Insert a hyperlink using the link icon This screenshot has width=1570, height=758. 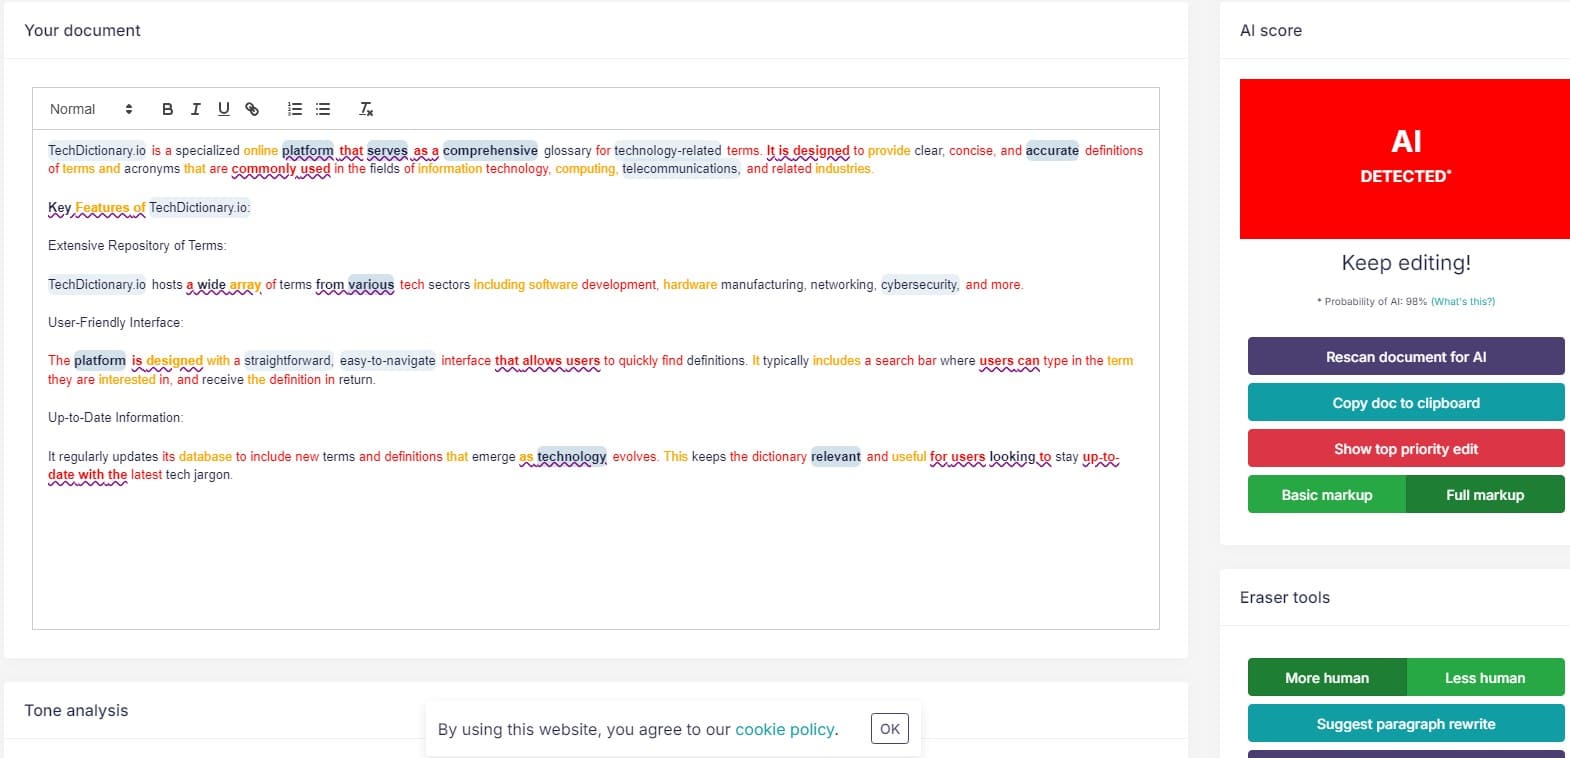pyautogui.click(x=252, y=109)
